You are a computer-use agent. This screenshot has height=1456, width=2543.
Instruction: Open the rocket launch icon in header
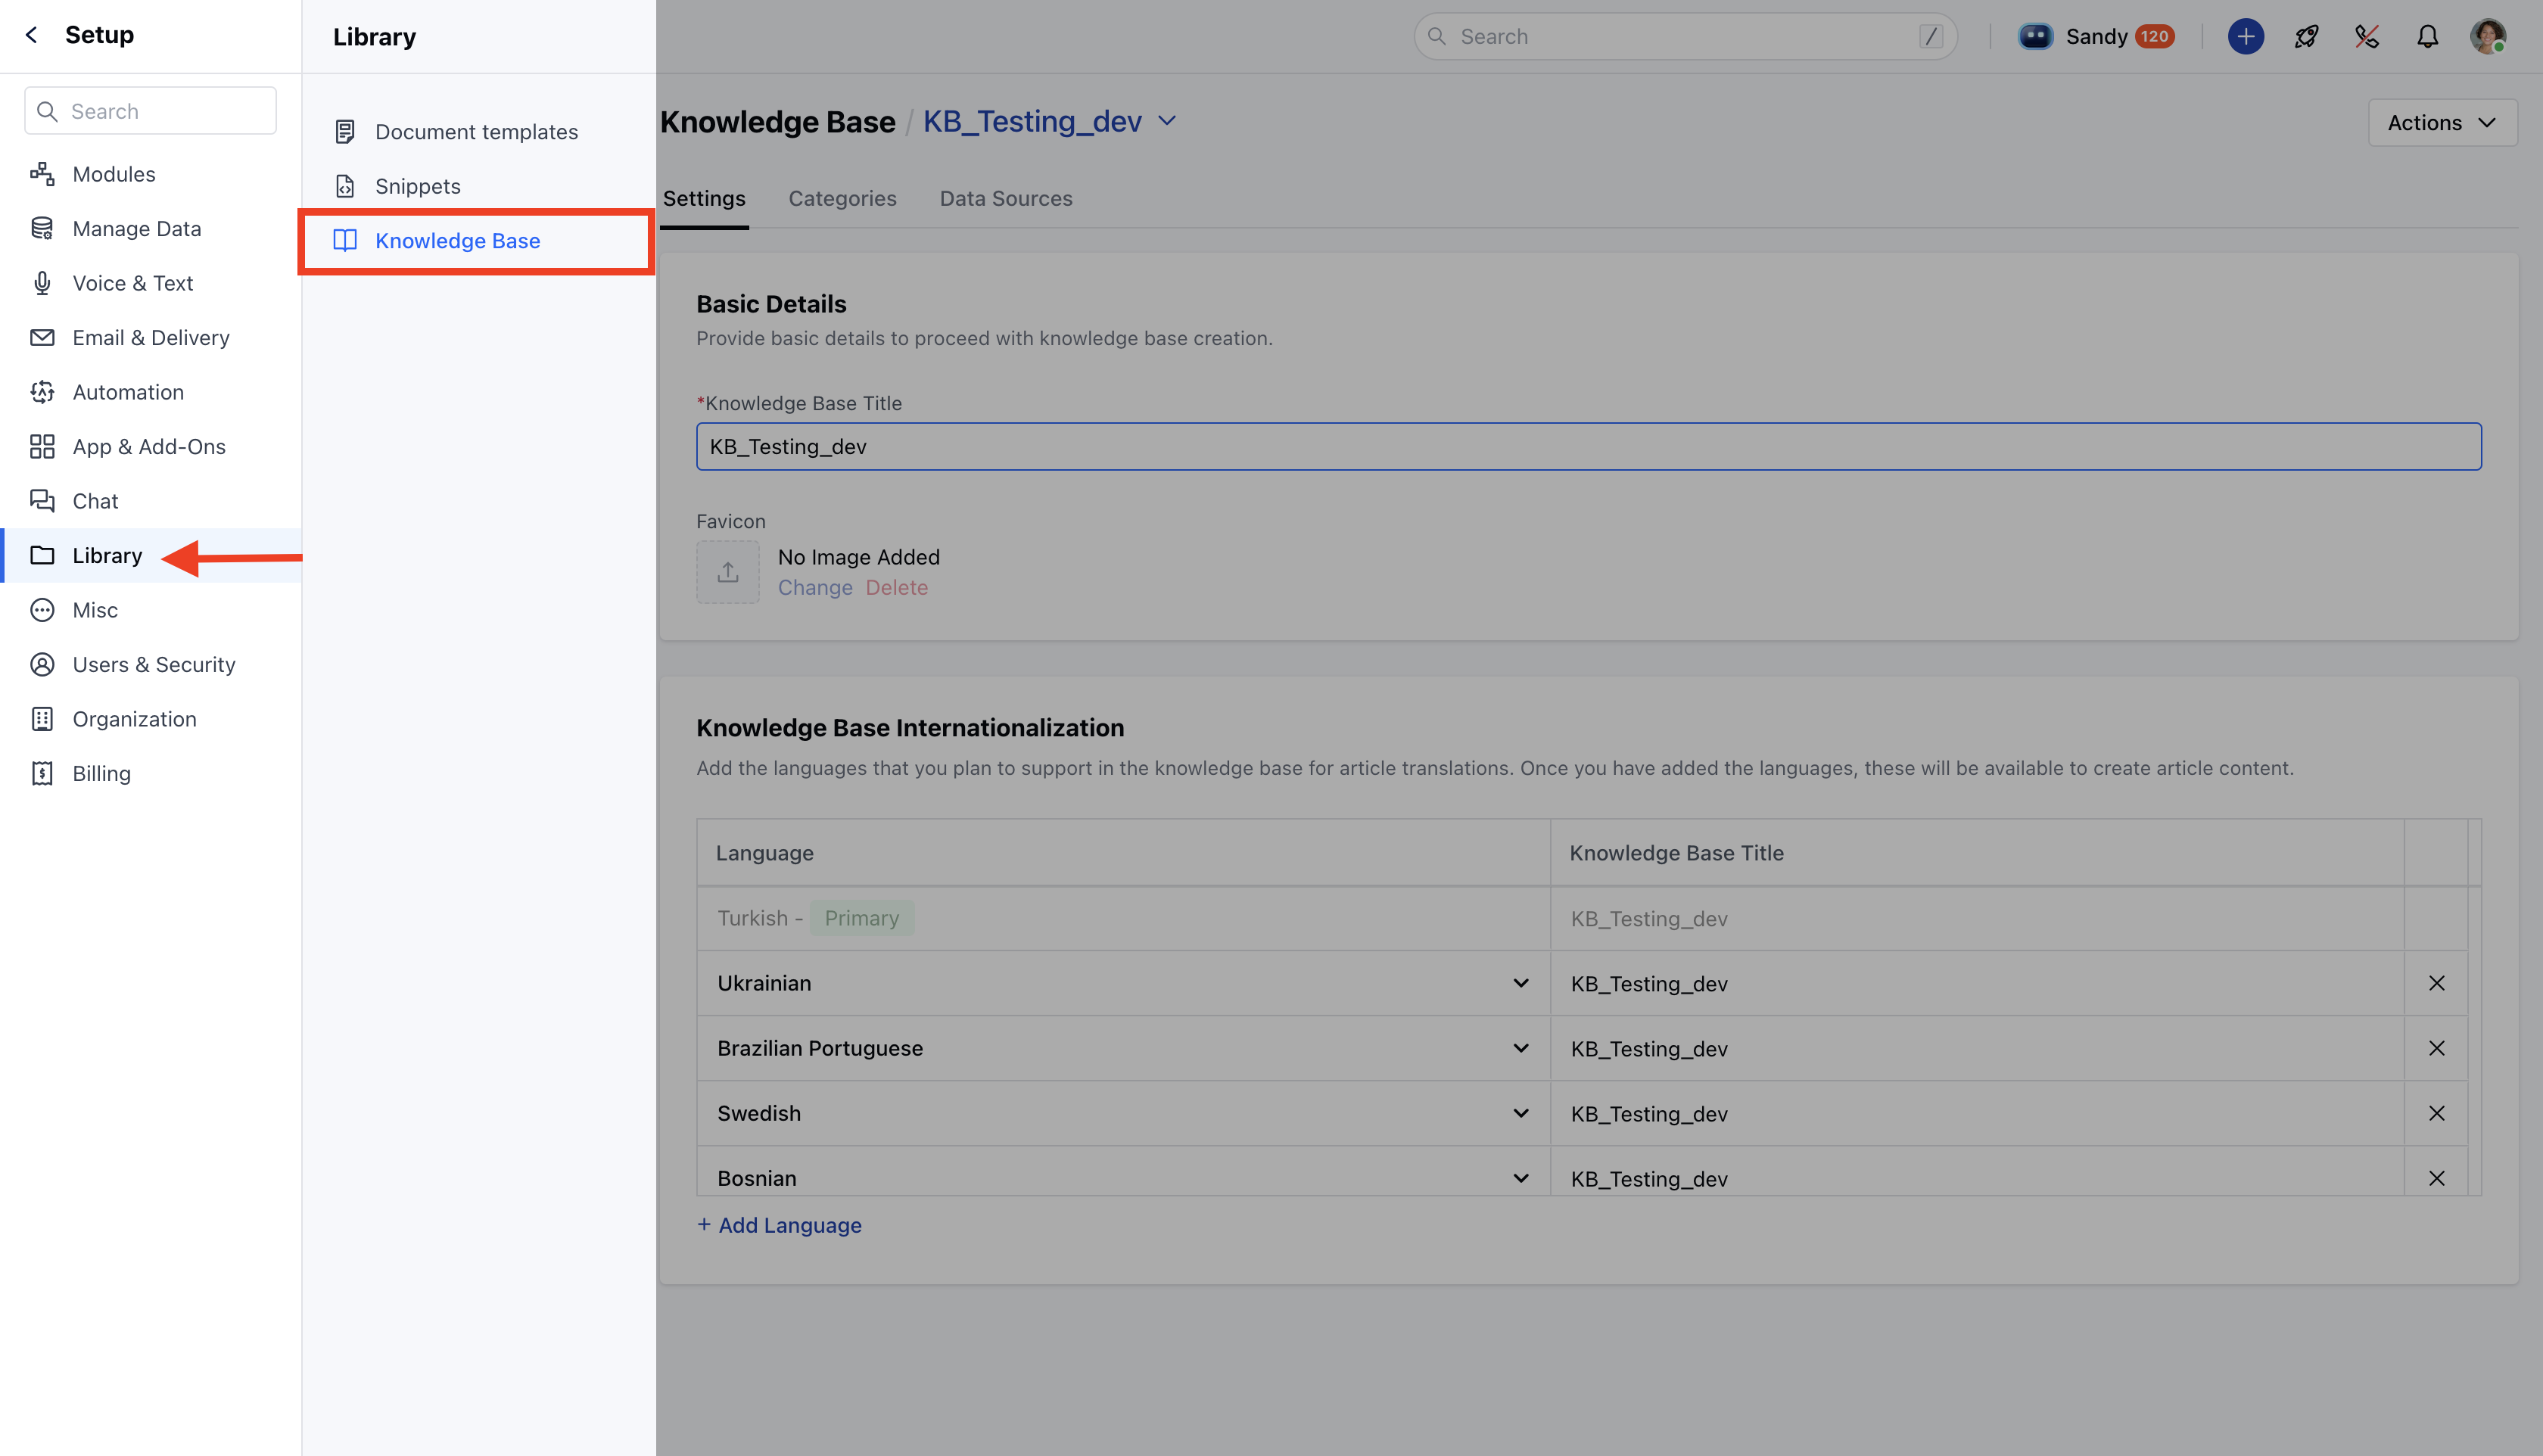click(2306, 37)
